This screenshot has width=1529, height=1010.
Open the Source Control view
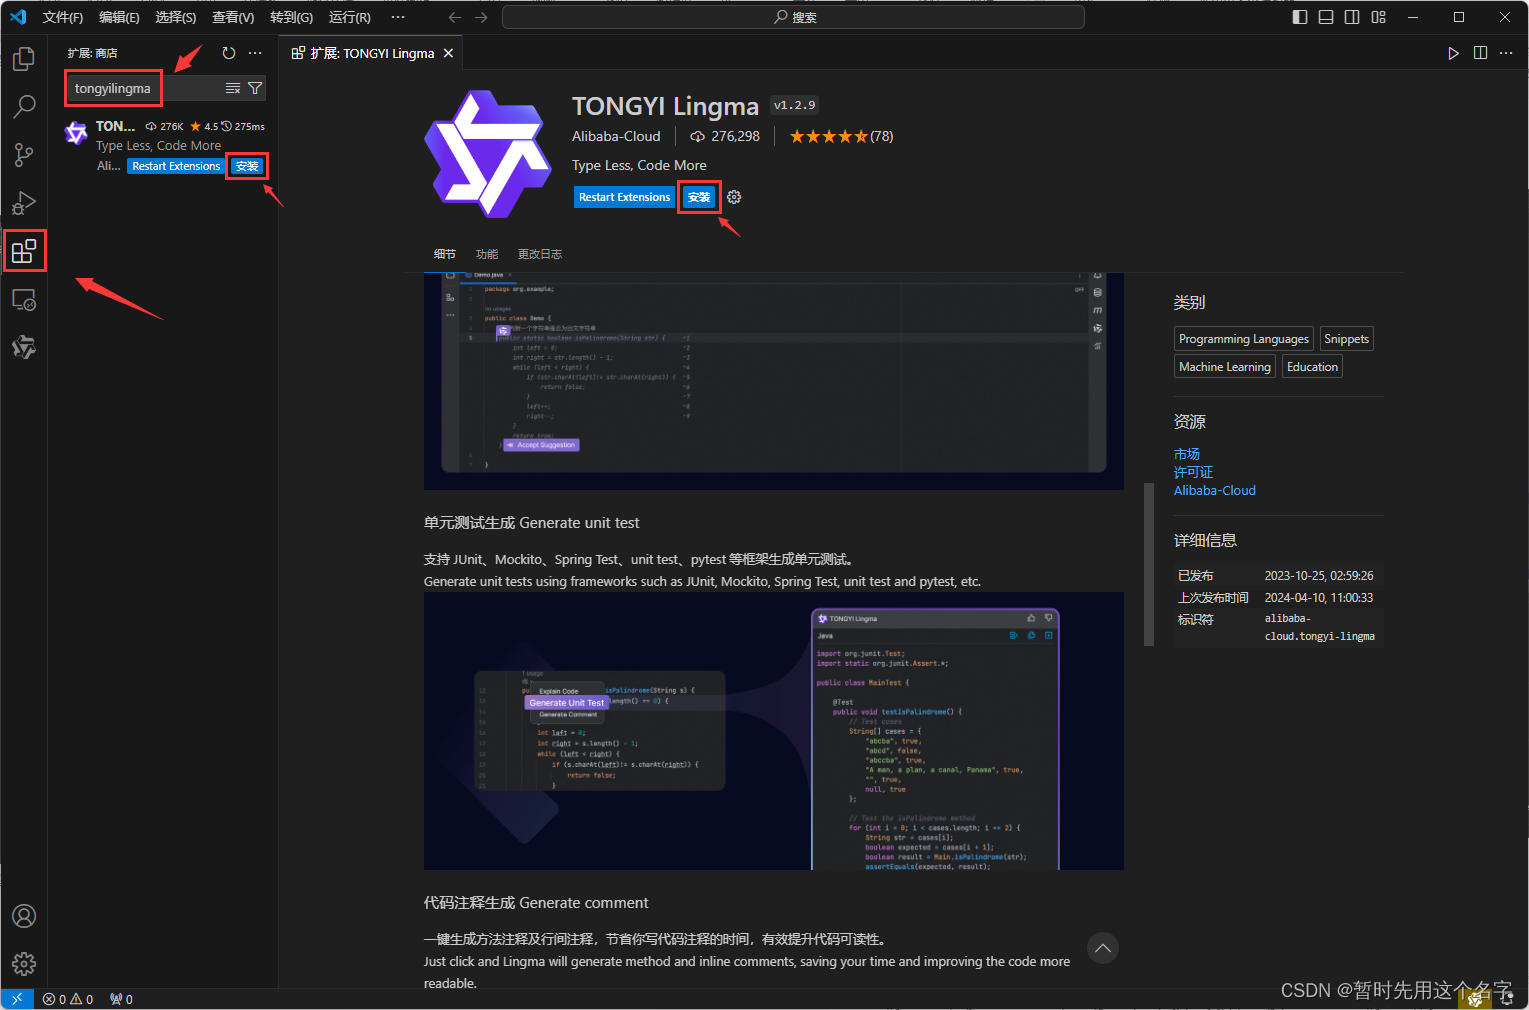pyautogui.click(x=24, y=155)
